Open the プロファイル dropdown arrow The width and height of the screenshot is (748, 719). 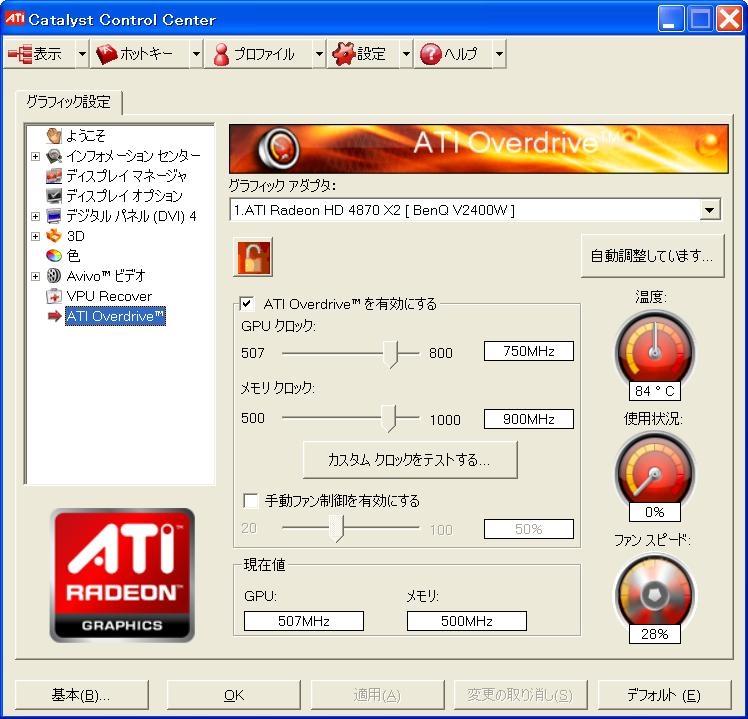click(x=319, y=54)
